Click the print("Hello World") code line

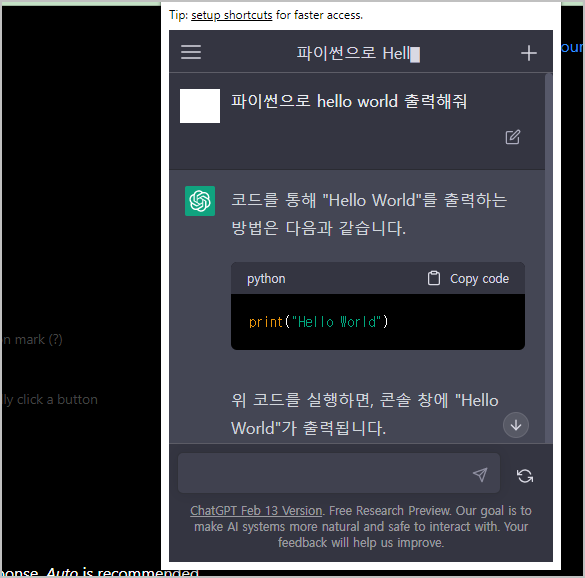319,322
